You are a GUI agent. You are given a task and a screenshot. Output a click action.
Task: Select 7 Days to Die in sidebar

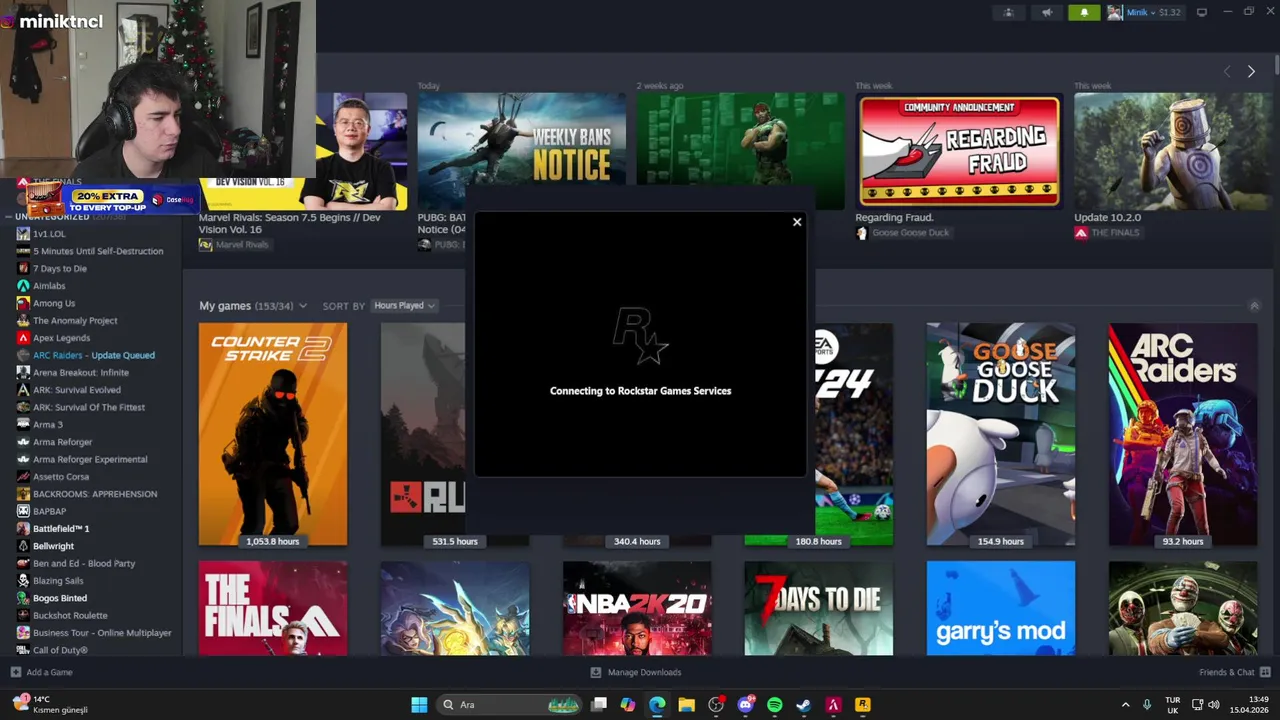click(x=60, y=268)
